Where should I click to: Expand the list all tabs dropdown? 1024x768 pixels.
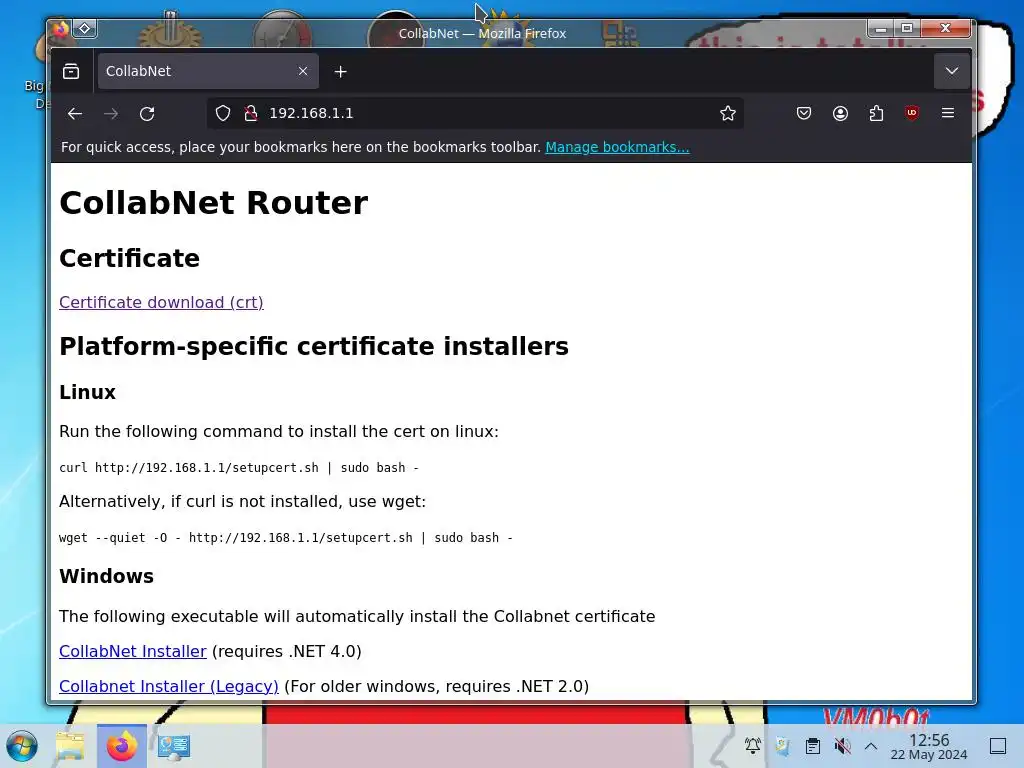952,71
